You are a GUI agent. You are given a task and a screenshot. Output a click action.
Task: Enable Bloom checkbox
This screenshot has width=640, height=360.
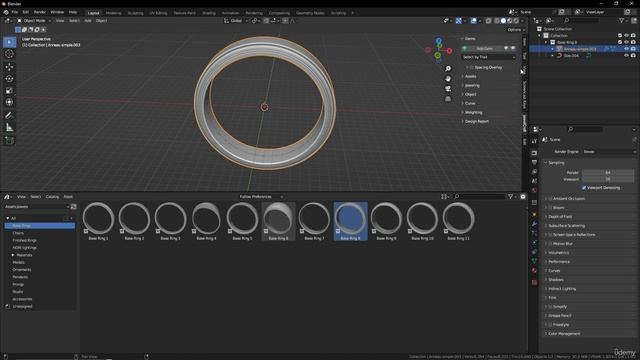tap(550, 208)
